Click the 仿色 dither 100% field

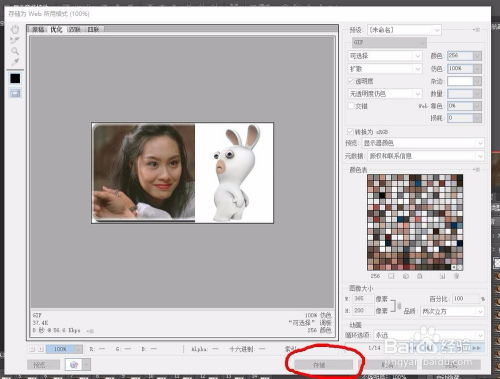pyautogui.click(x=460, y=68)
